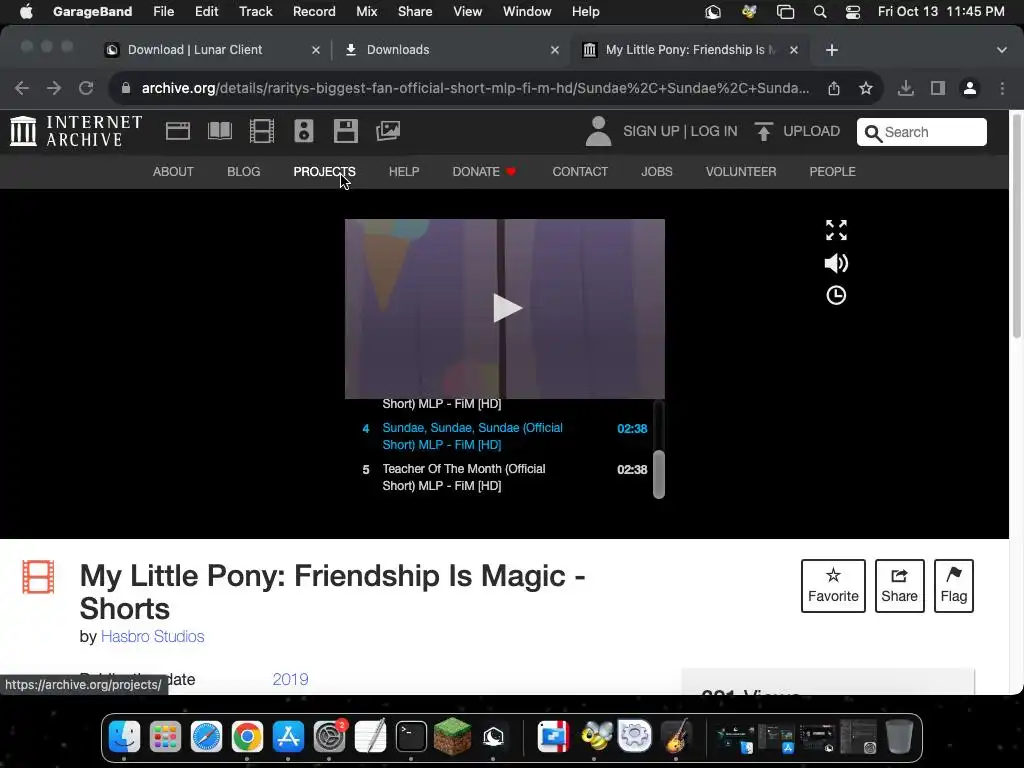1024x768 pixels.
Task: Open the Video film strip icon
Action: (x=262, y=131)
